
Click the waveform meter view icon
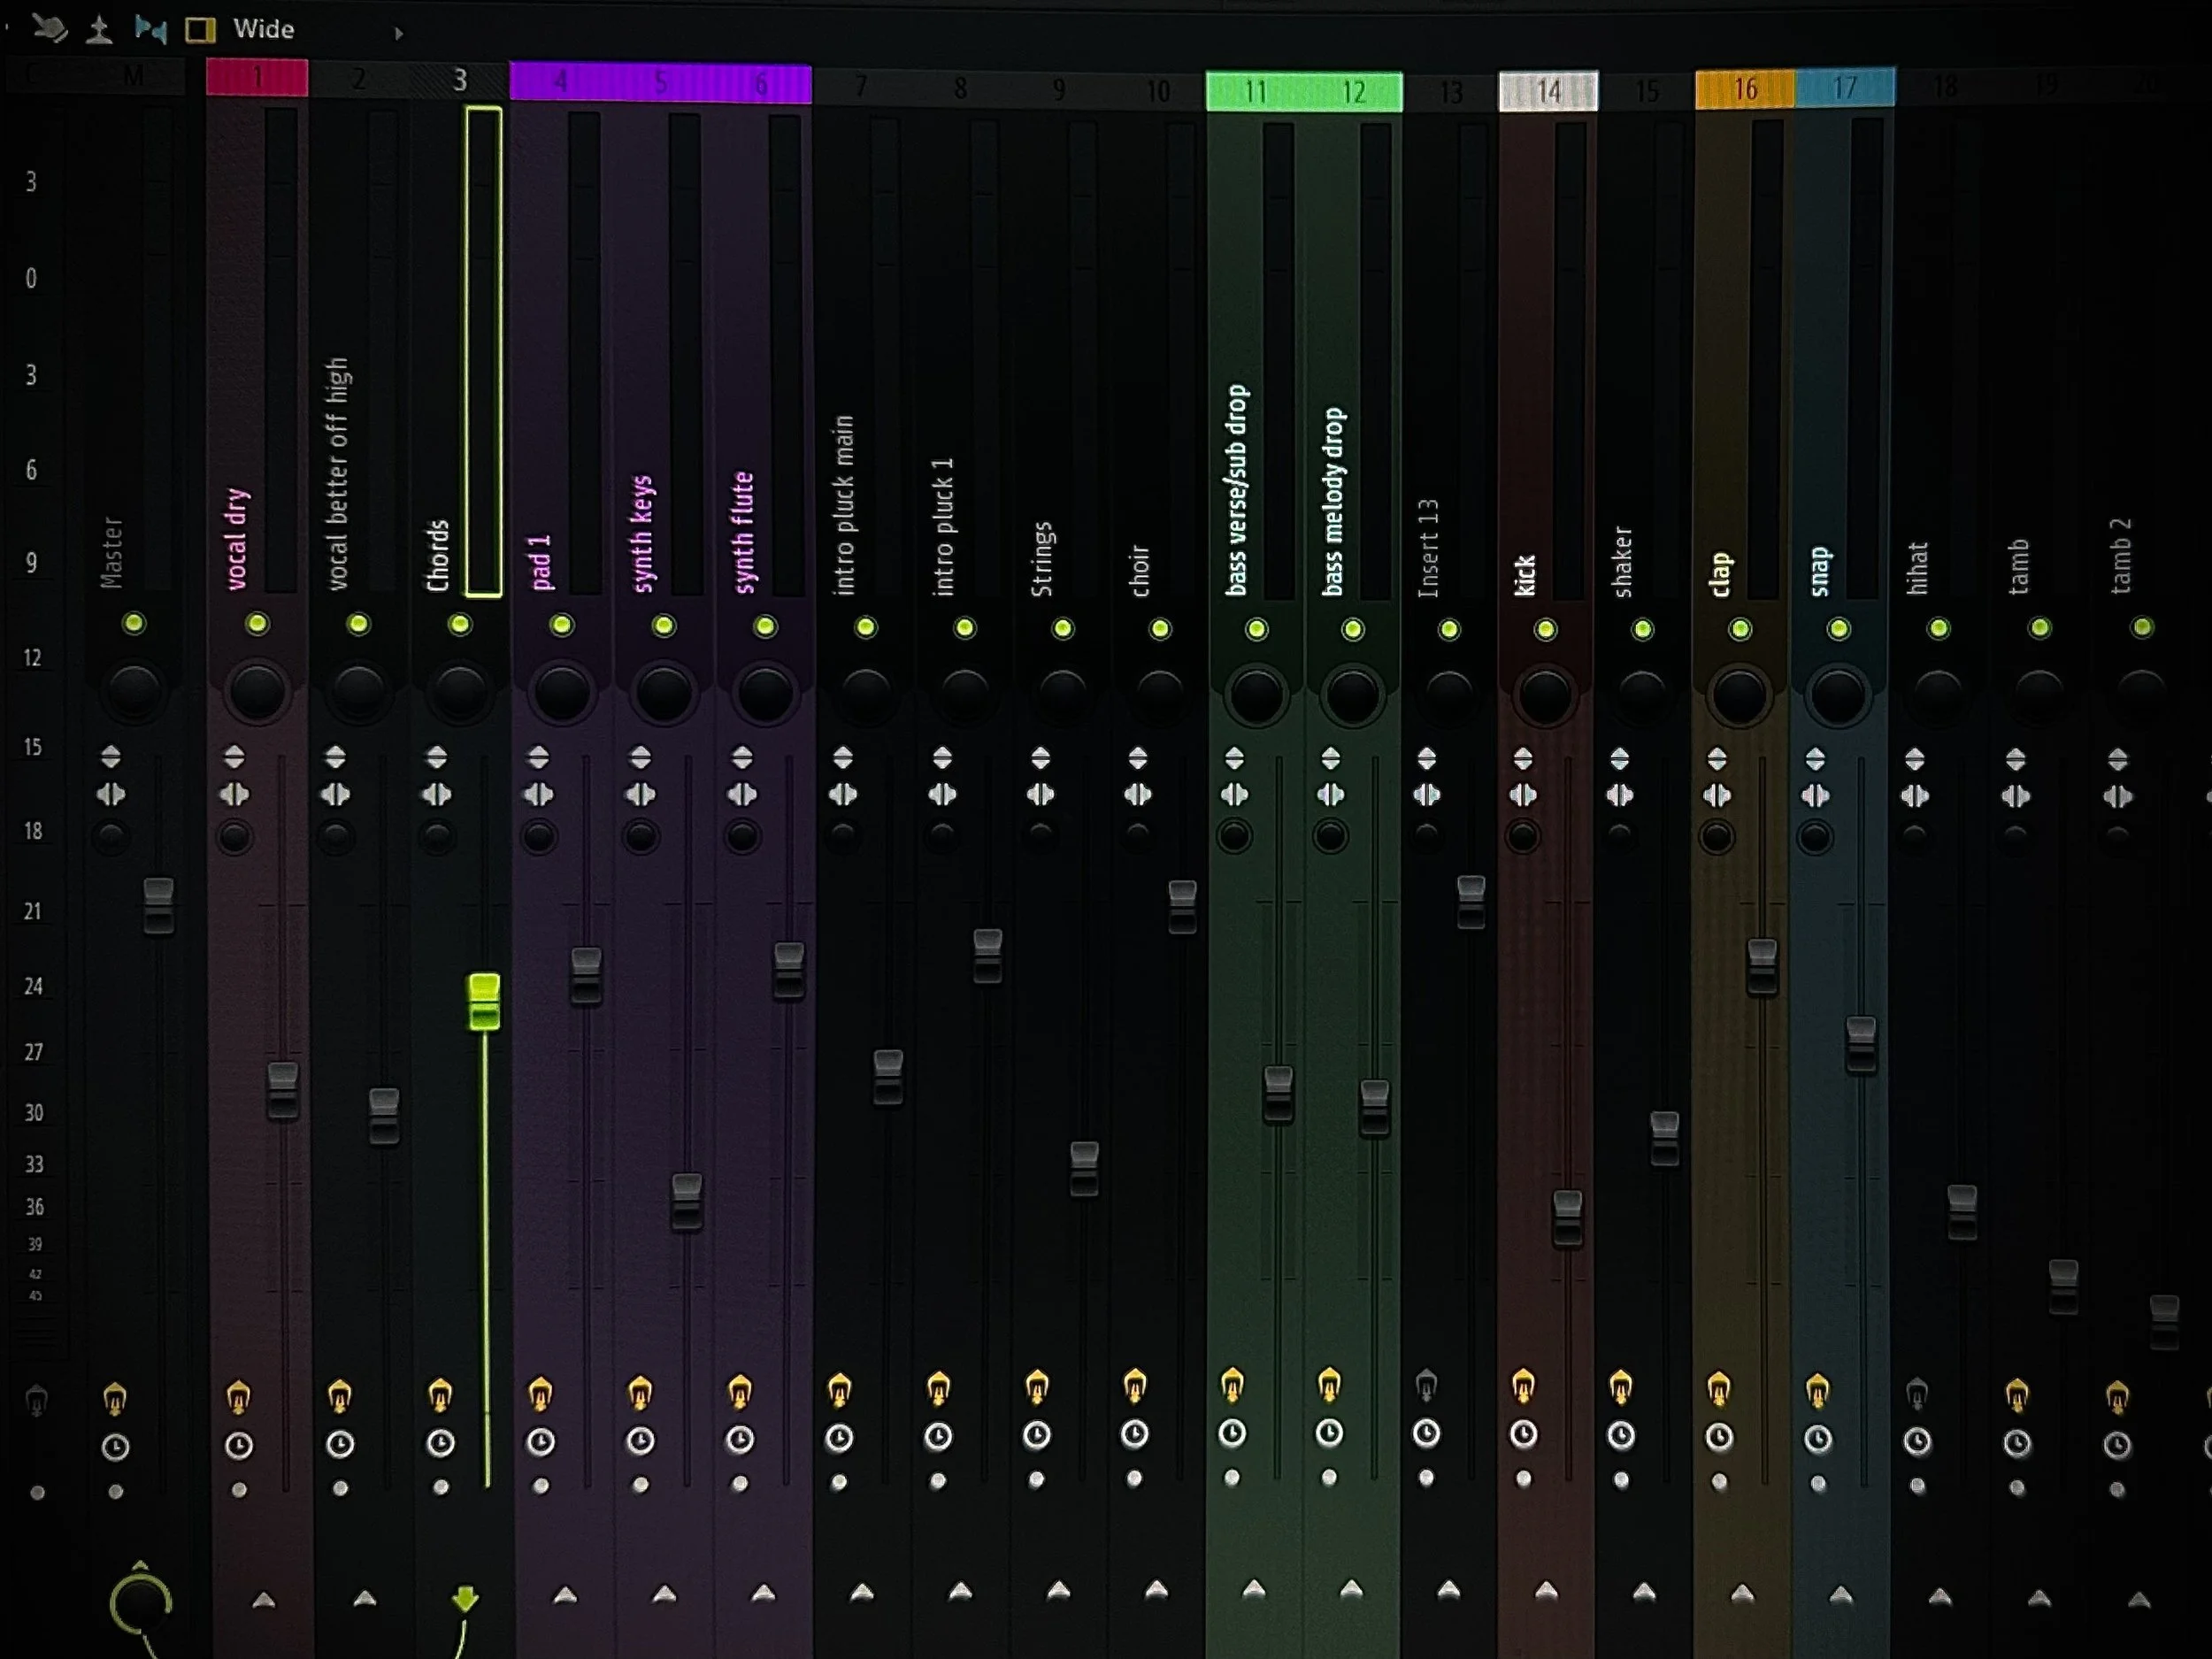click(98, 29)
